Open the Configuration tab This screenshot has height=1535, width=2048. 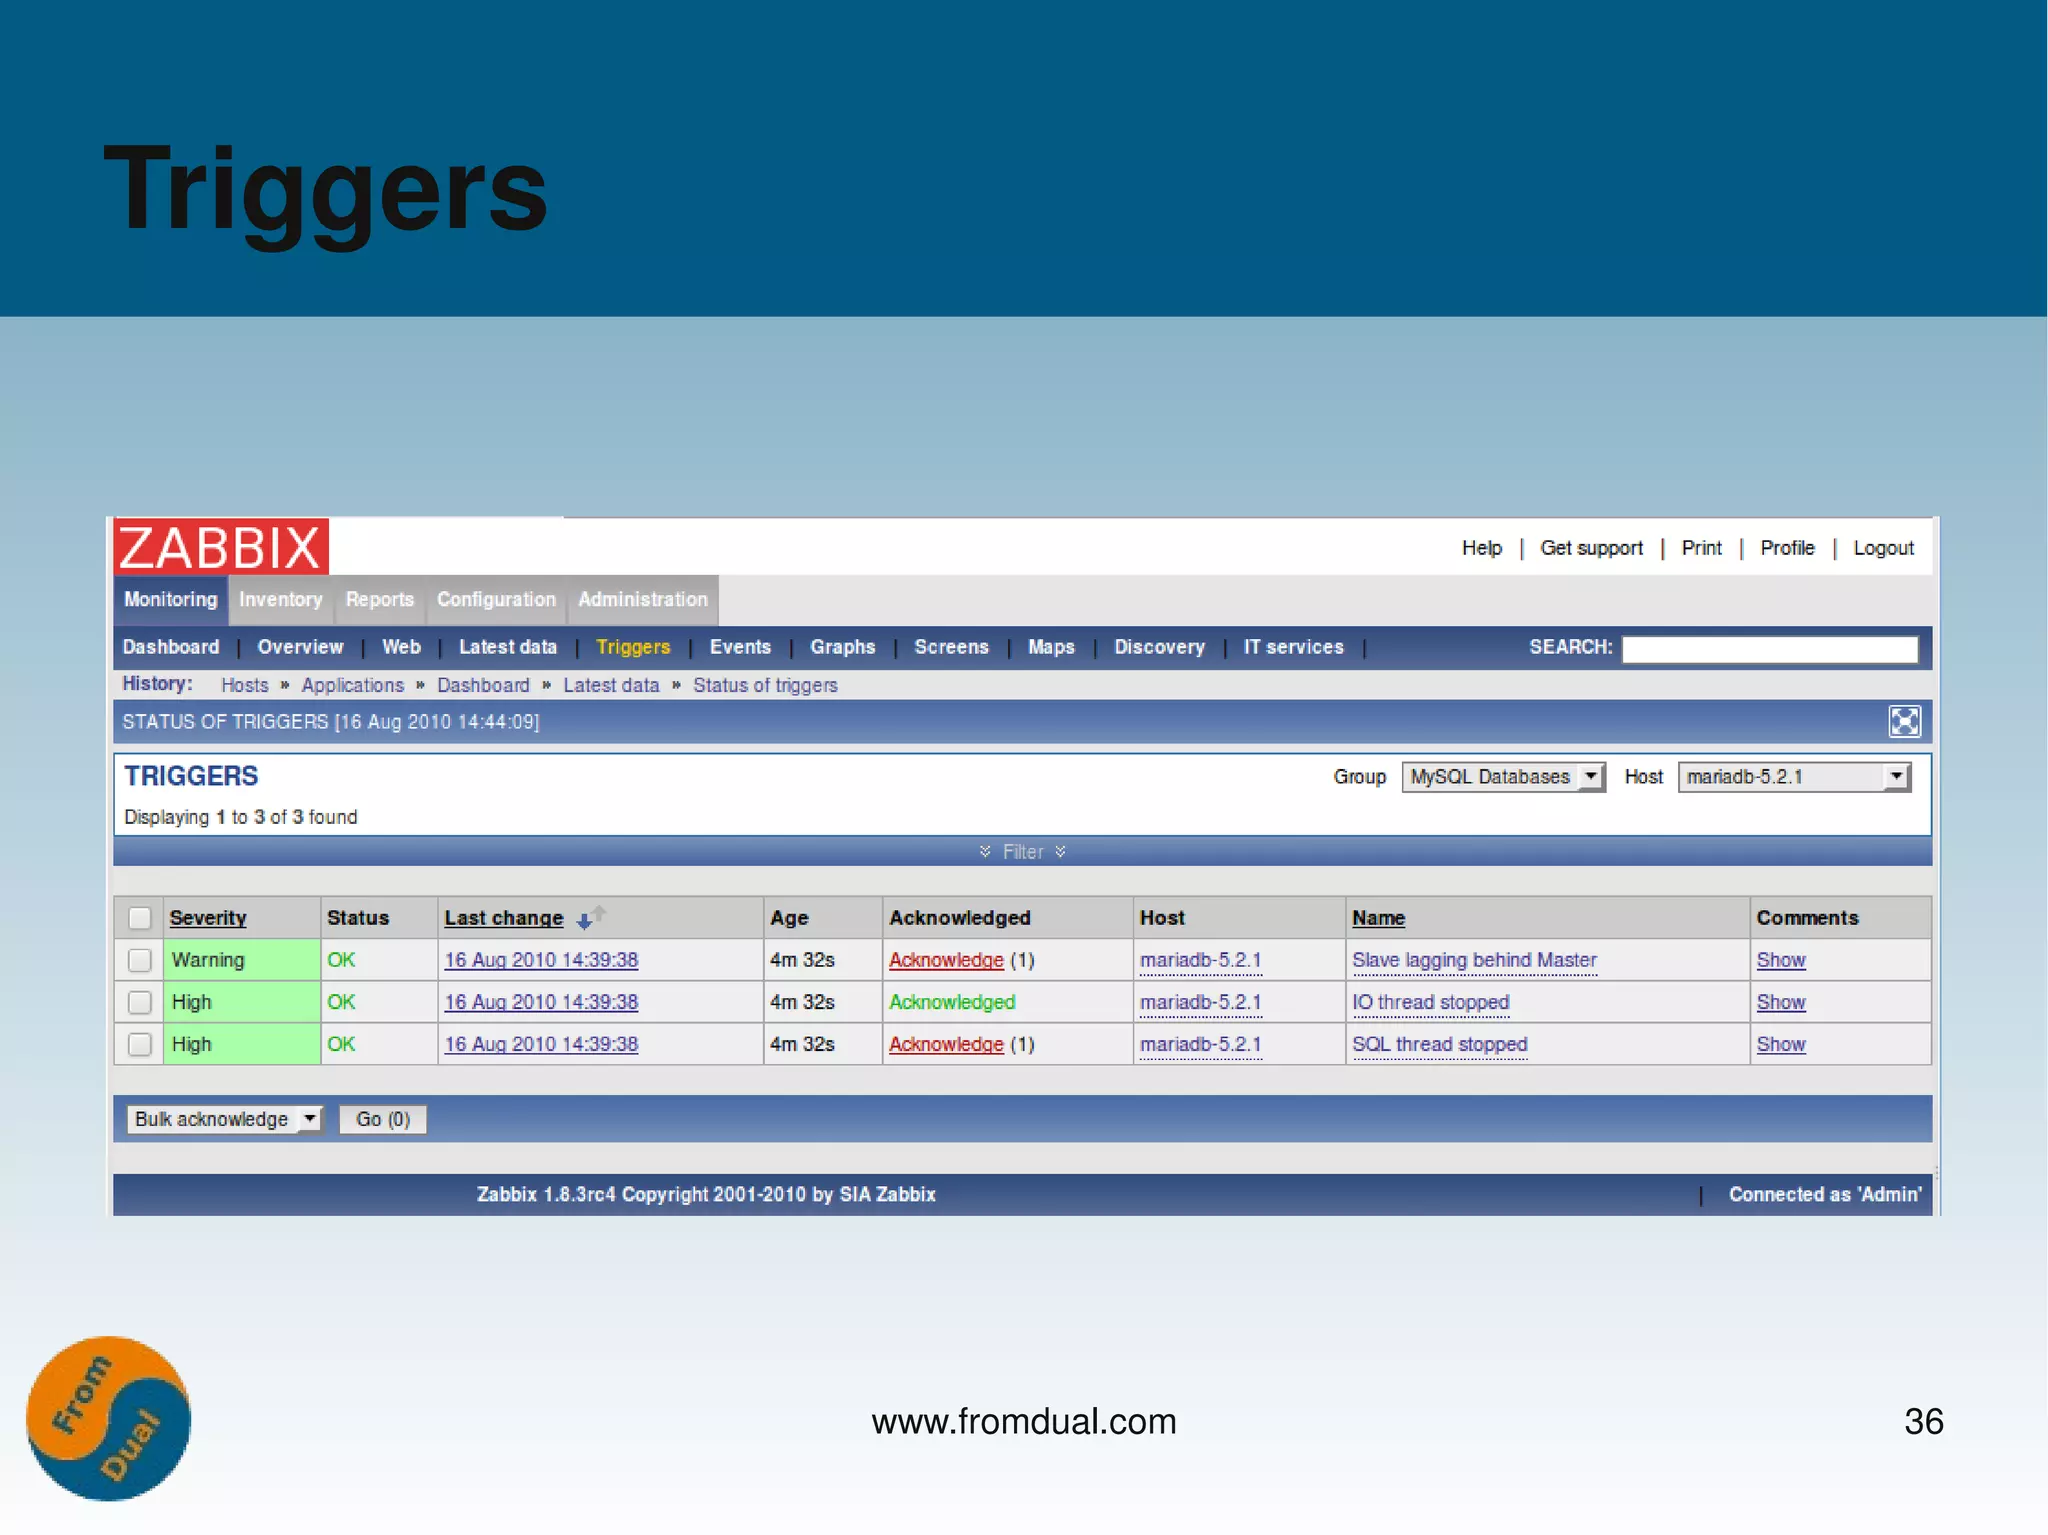click(496, 600)
